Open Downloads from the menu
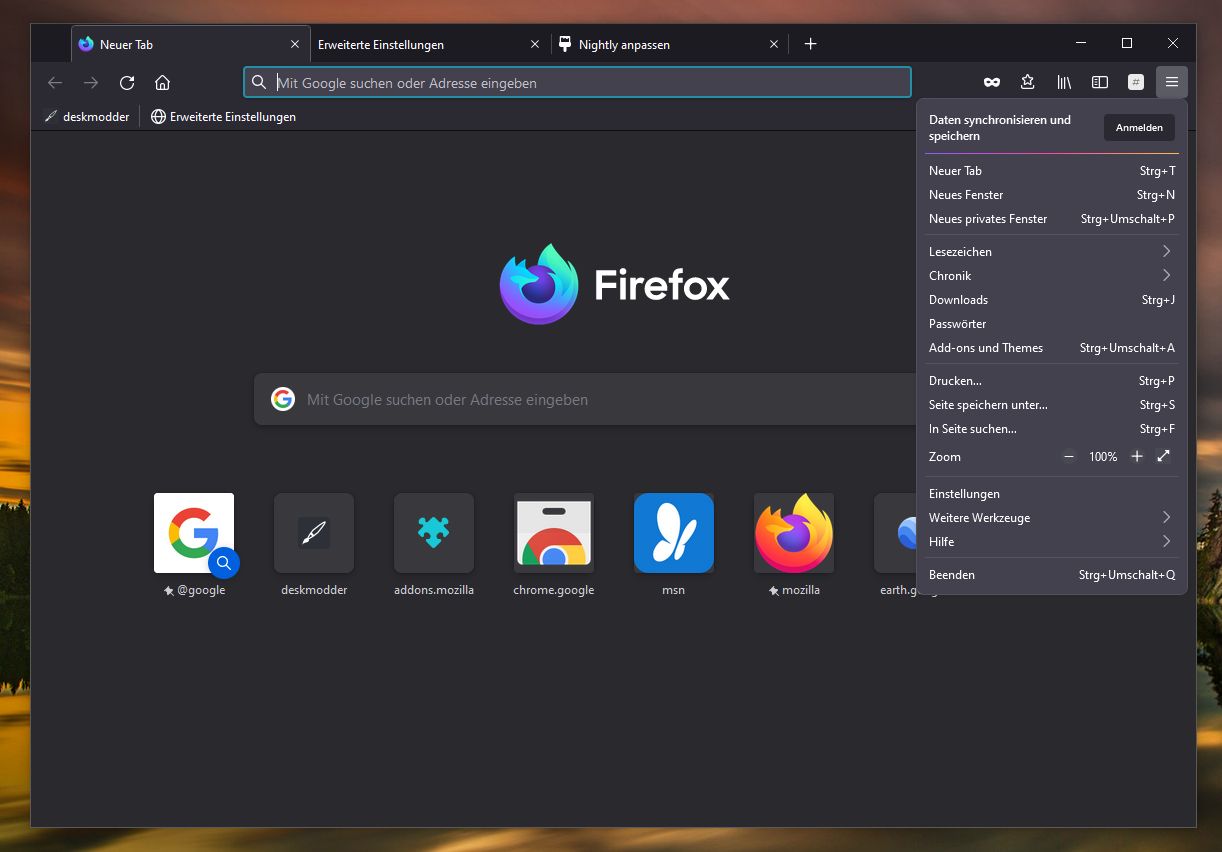Image resolution: width=1222 pixels, height=852 pixels. click(1051, 300)
